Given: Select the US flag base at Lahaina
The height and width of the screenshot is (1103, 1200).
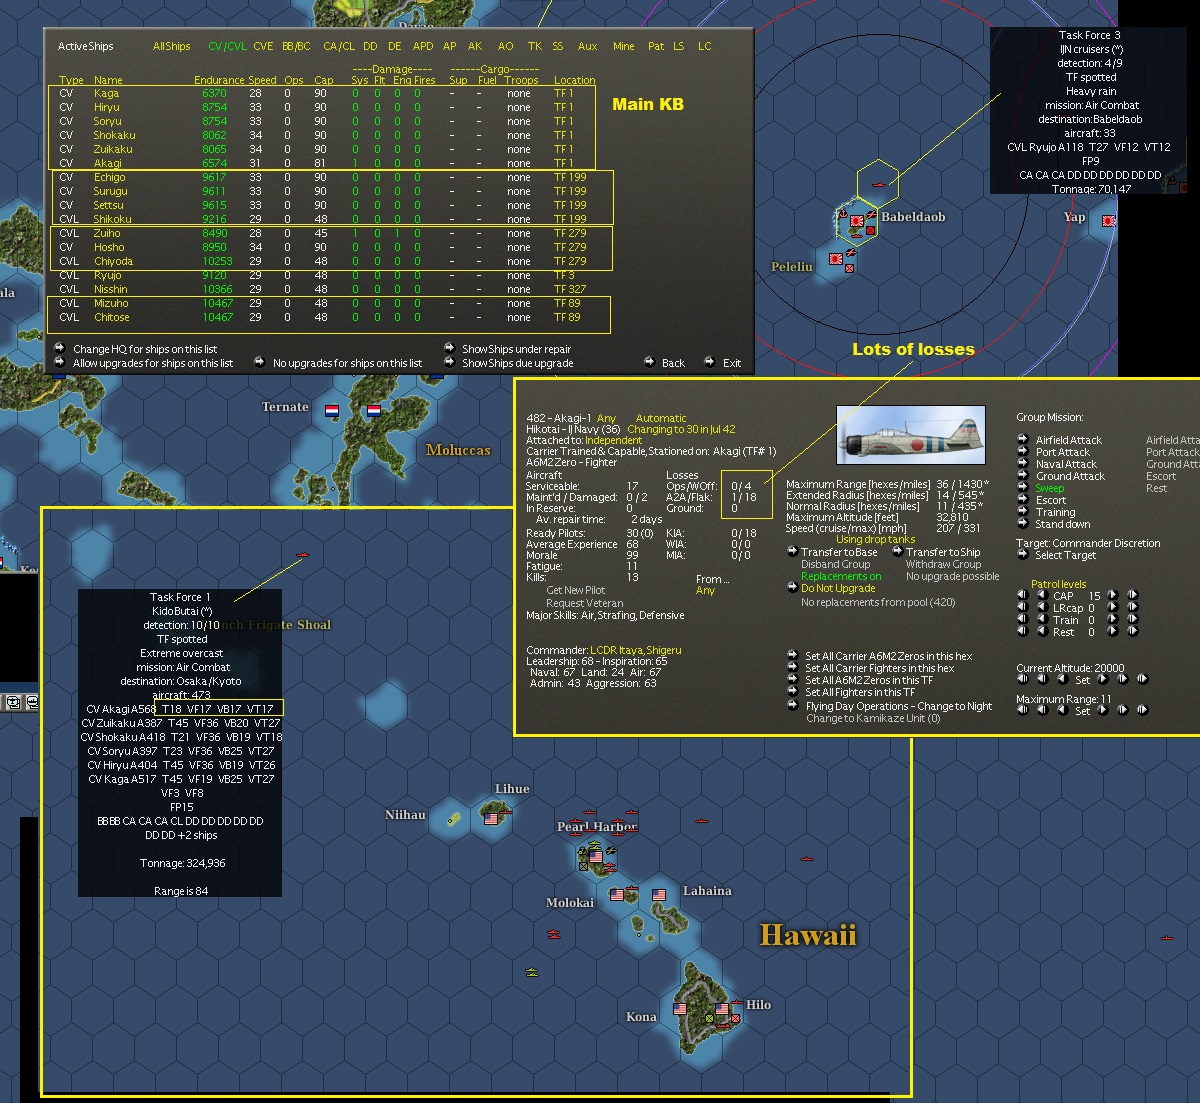Looking at the screenshot, I should tap(659, 895).
